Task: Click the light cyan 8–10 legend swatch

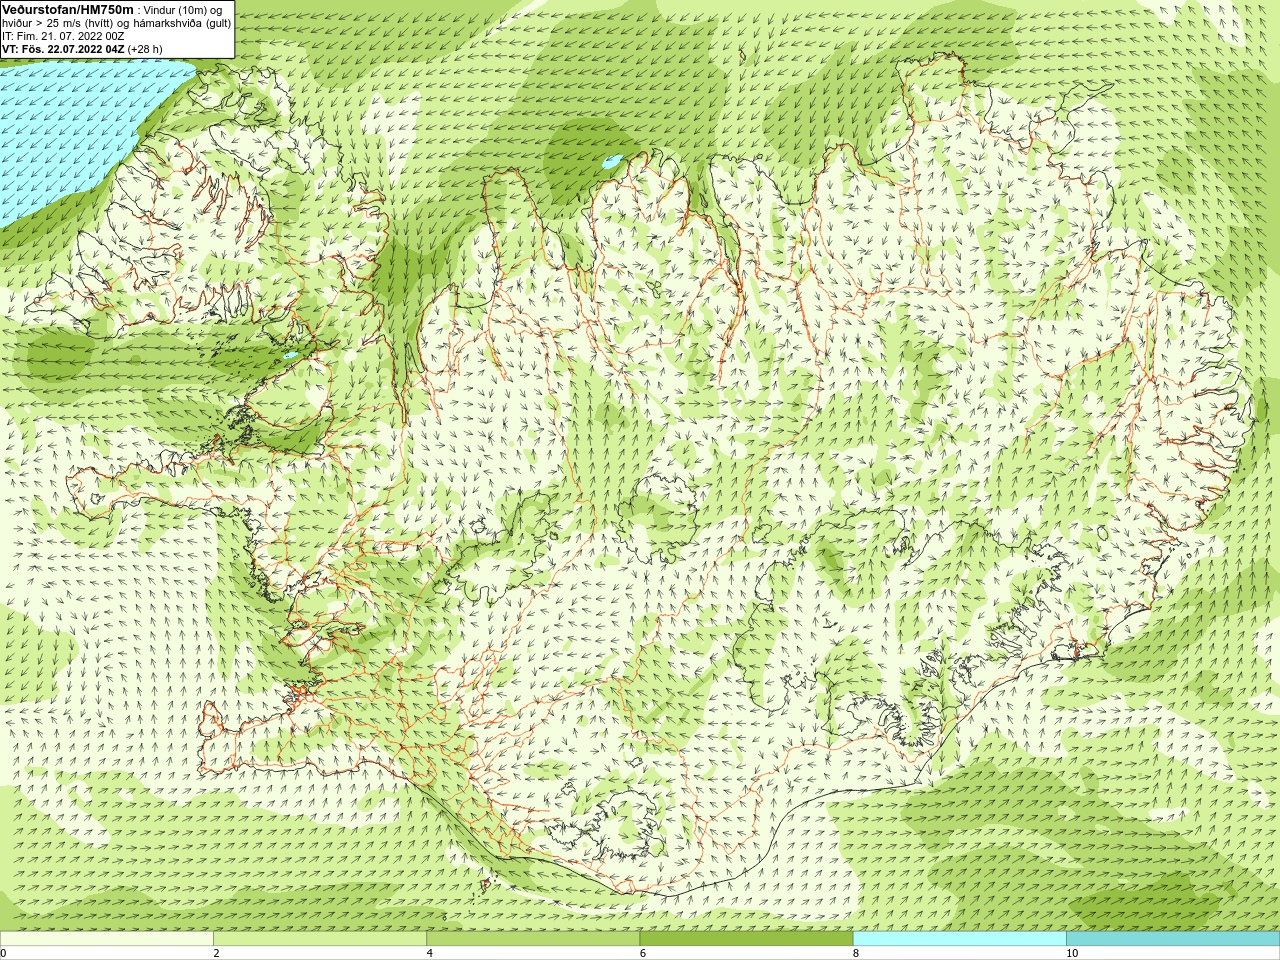Action: (959, 939)
